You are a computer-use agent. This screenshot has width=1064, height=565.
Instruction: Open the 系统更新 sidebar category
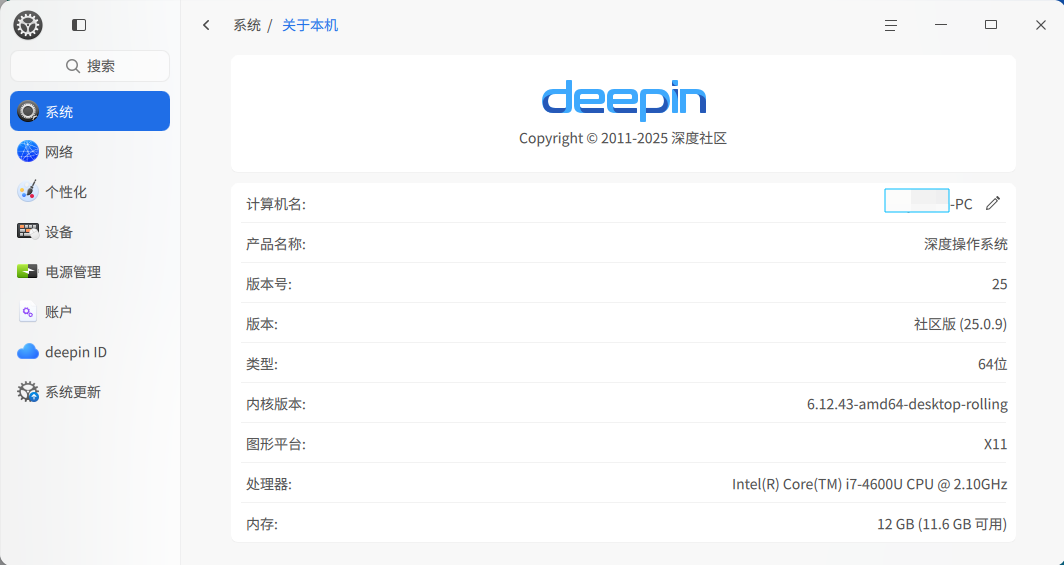[90, 391]
